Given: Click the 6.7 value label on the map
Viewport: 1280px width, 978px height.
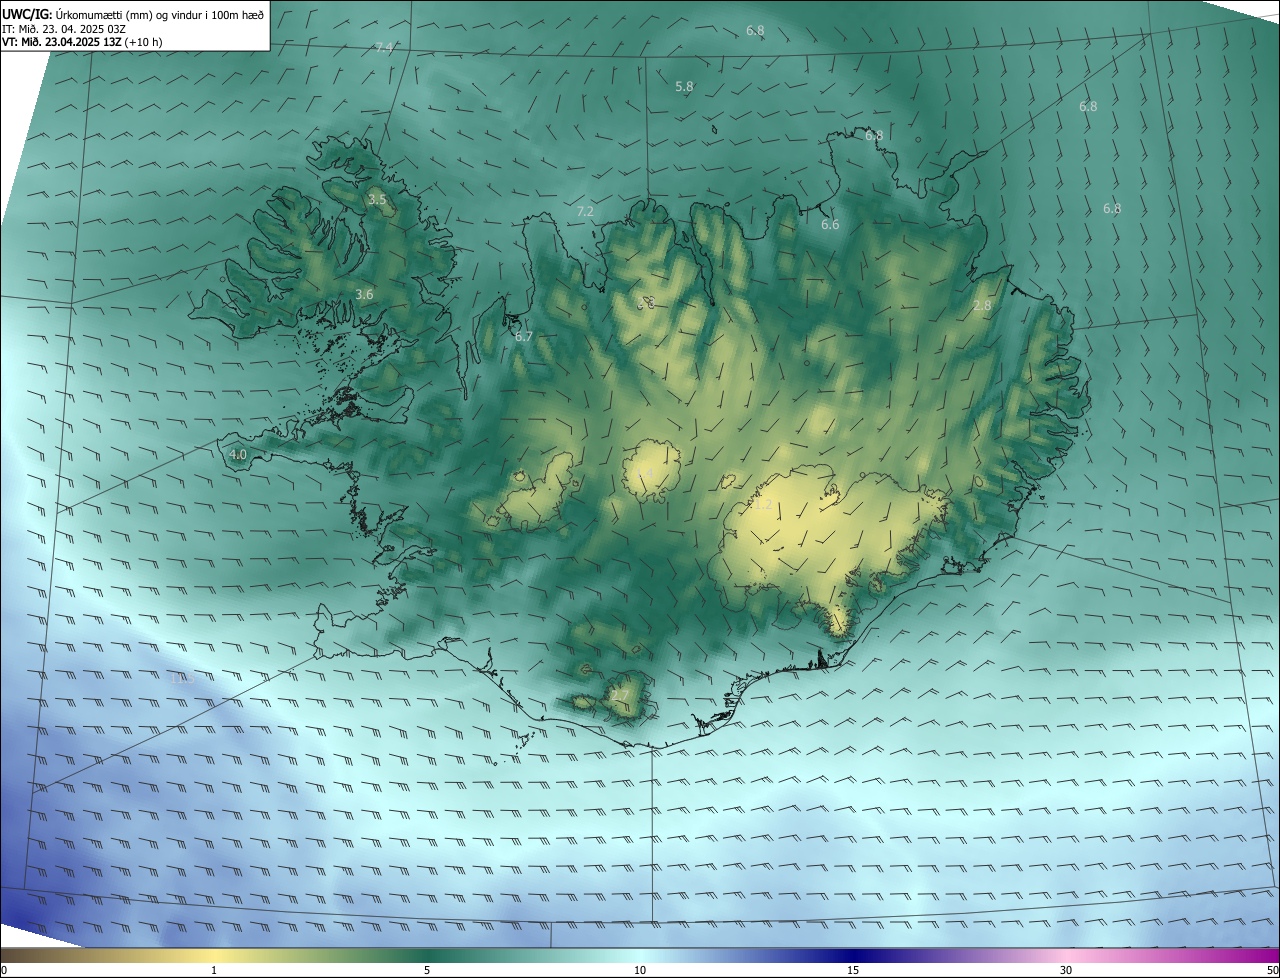Looking at the screenshot, I should [x=524, y=337].
